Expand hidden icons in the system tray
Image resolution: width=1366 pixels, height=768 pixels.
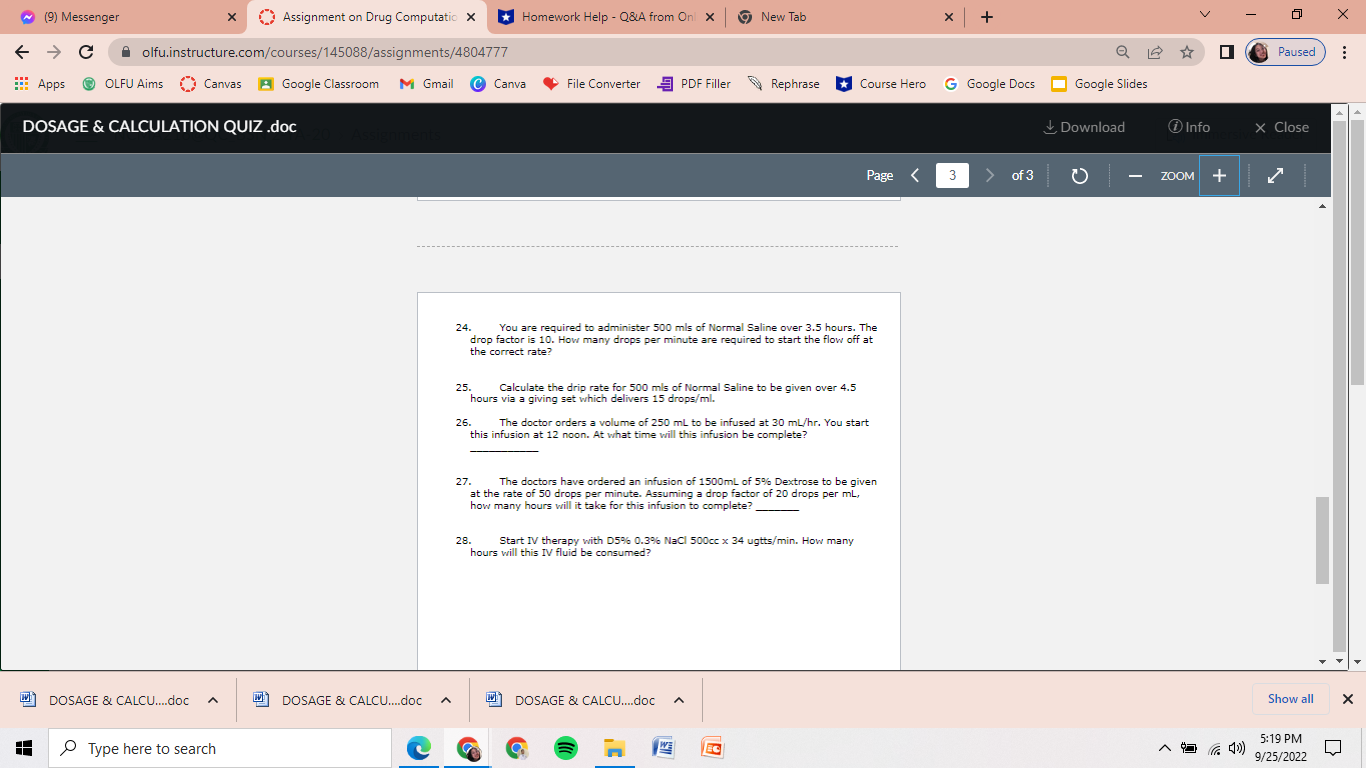click(x=1164, y=747)
